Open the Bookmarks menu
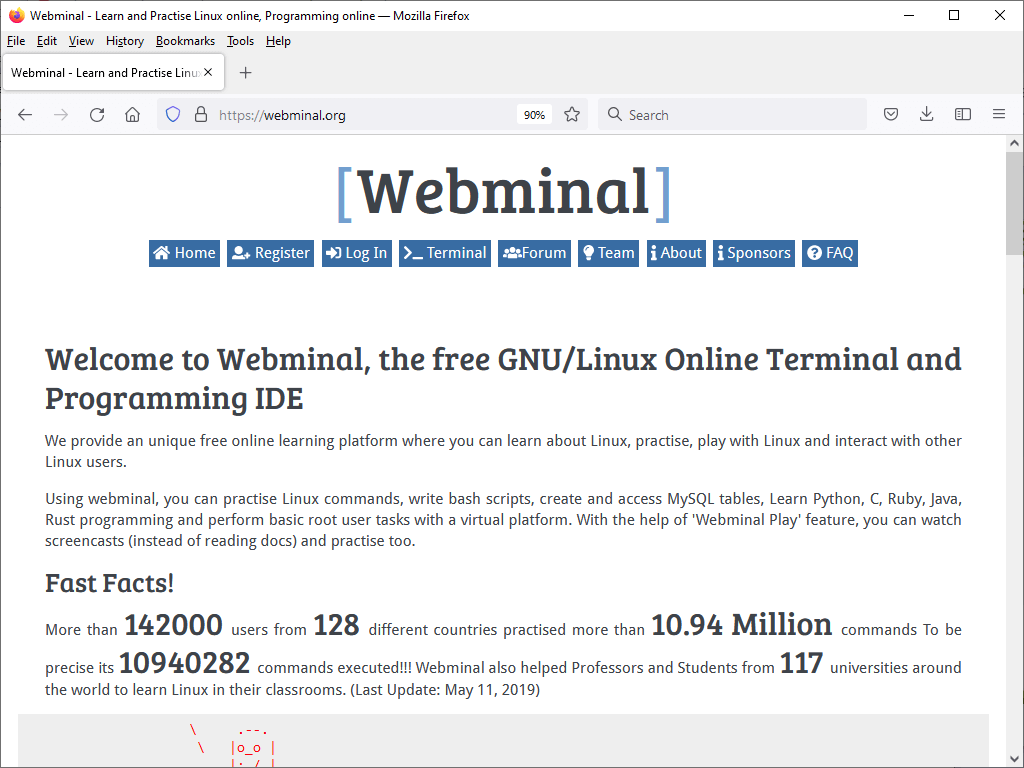This screenshot has width=1024, height=768. [x=185, y=41]
